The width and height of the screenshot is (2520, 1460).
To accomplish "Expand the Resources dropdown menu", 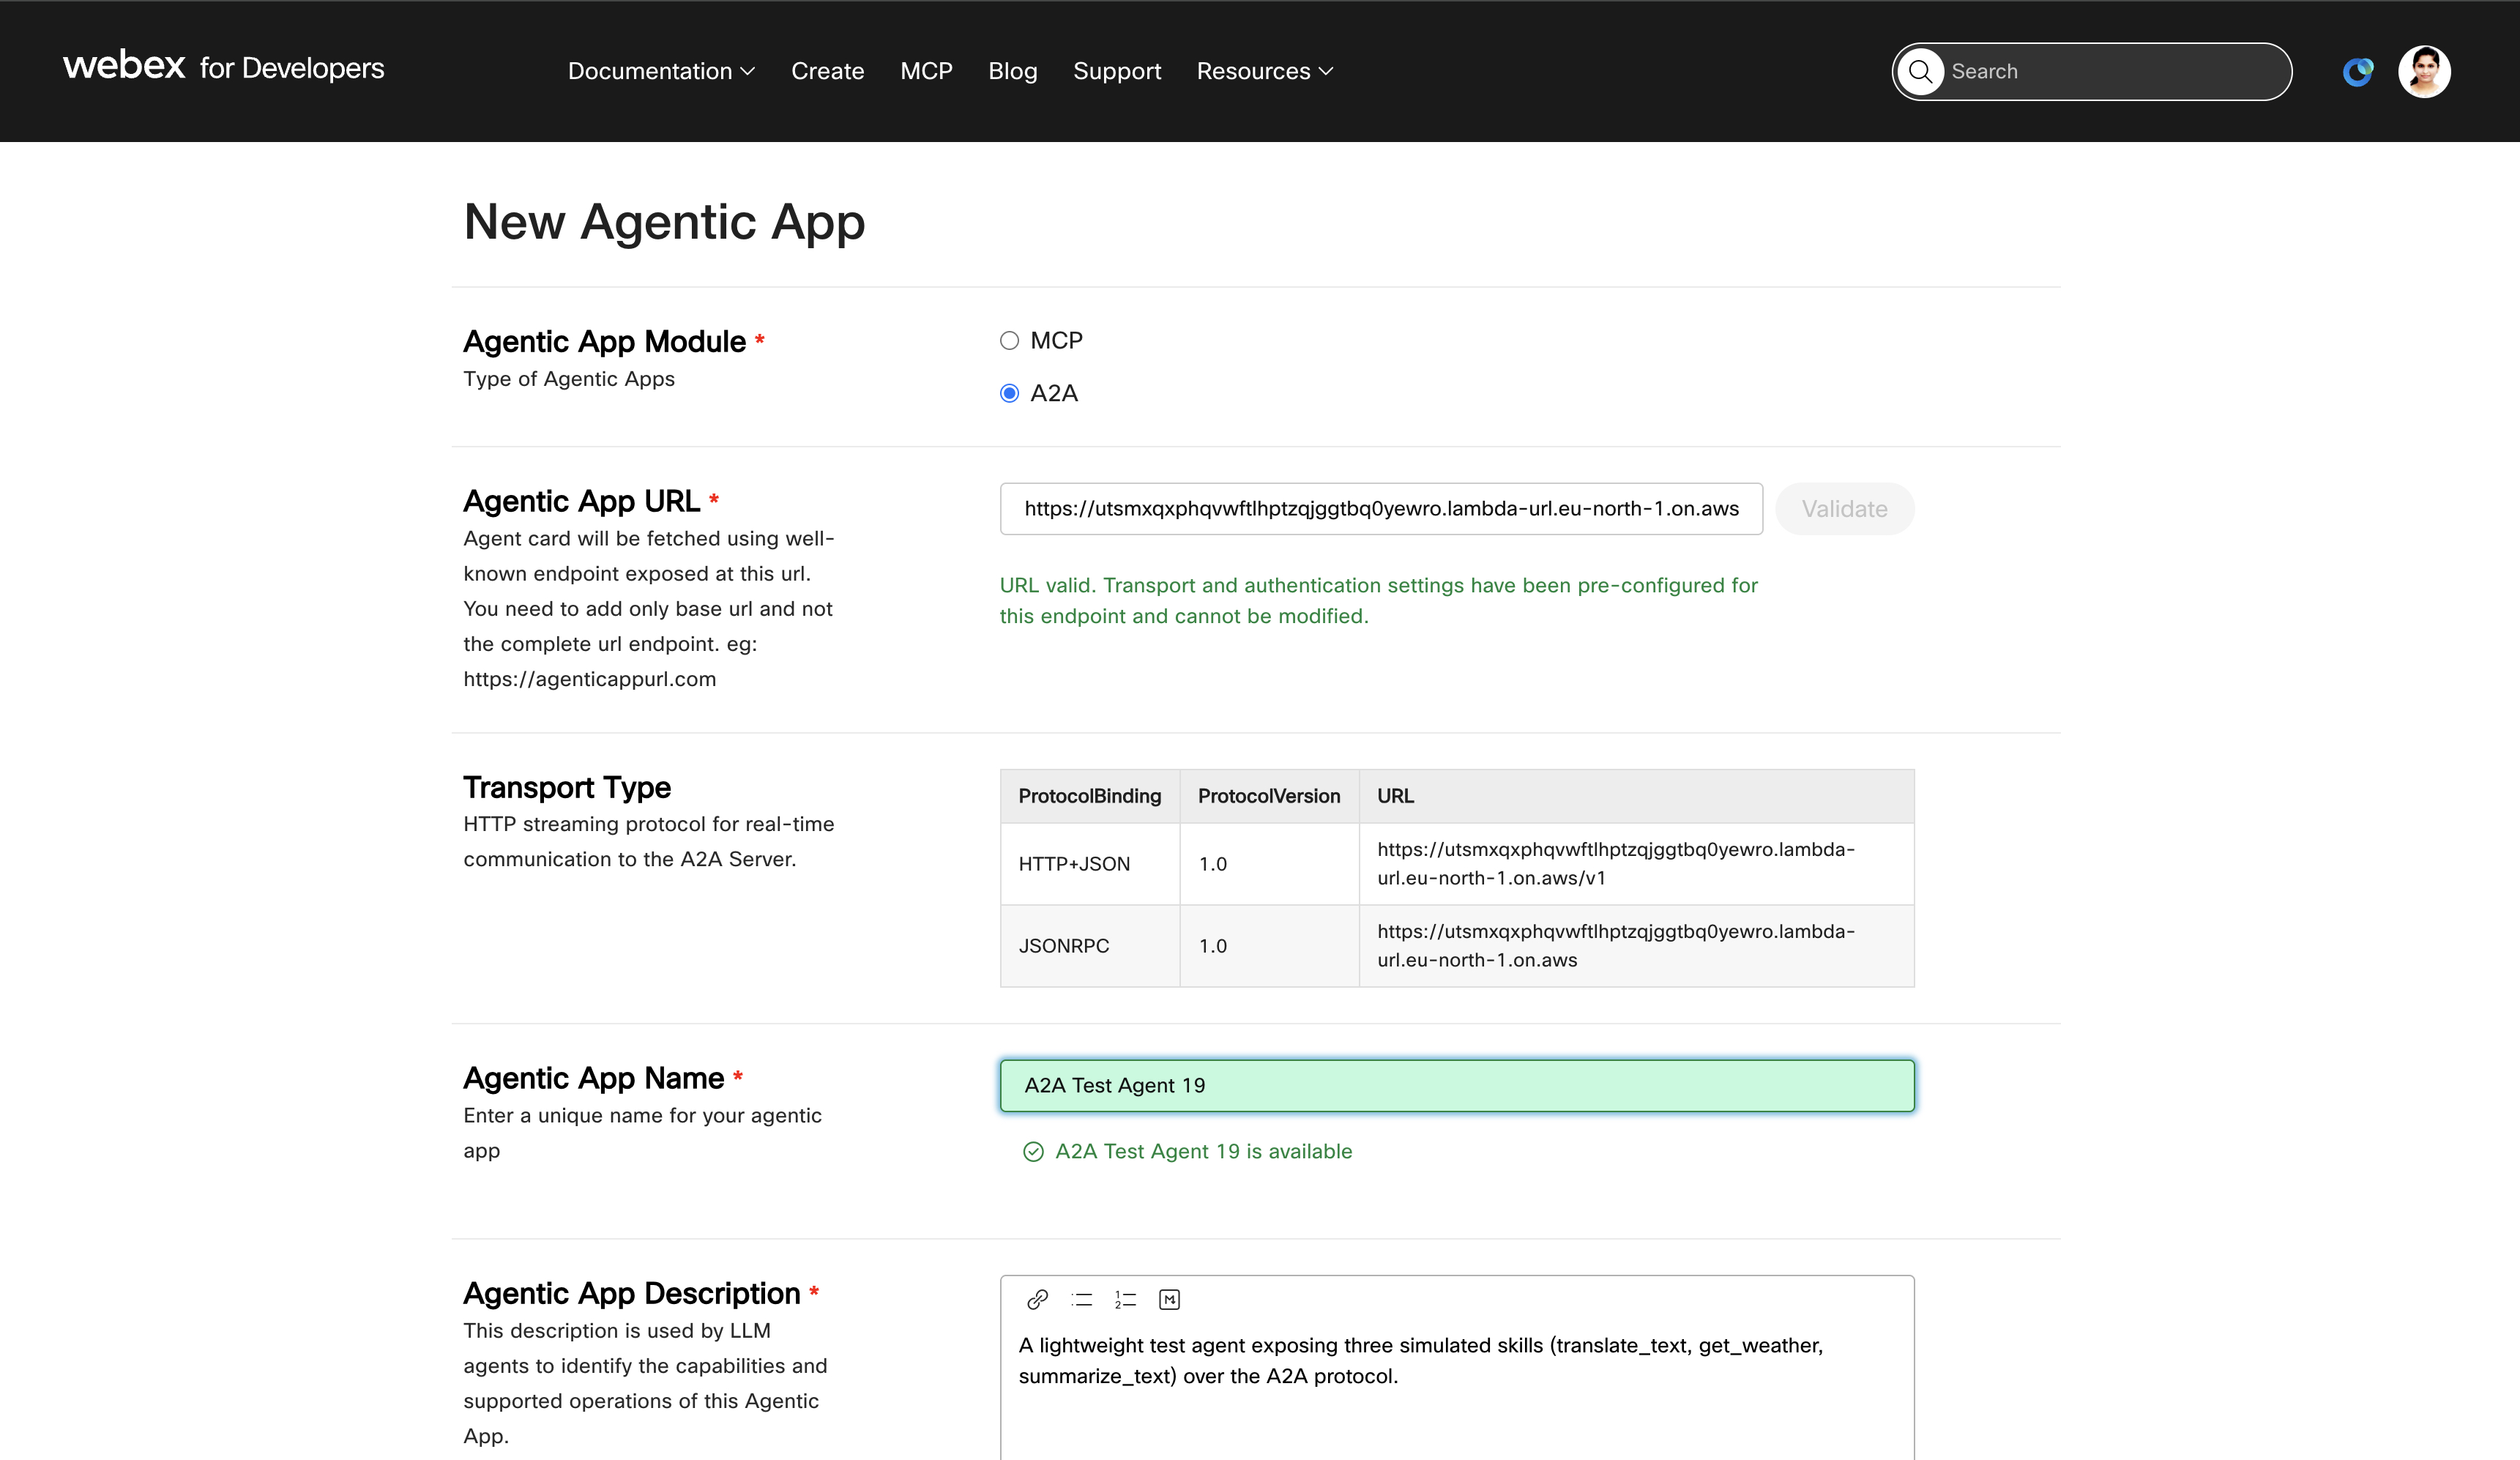I will click(x=1265, y=71).
